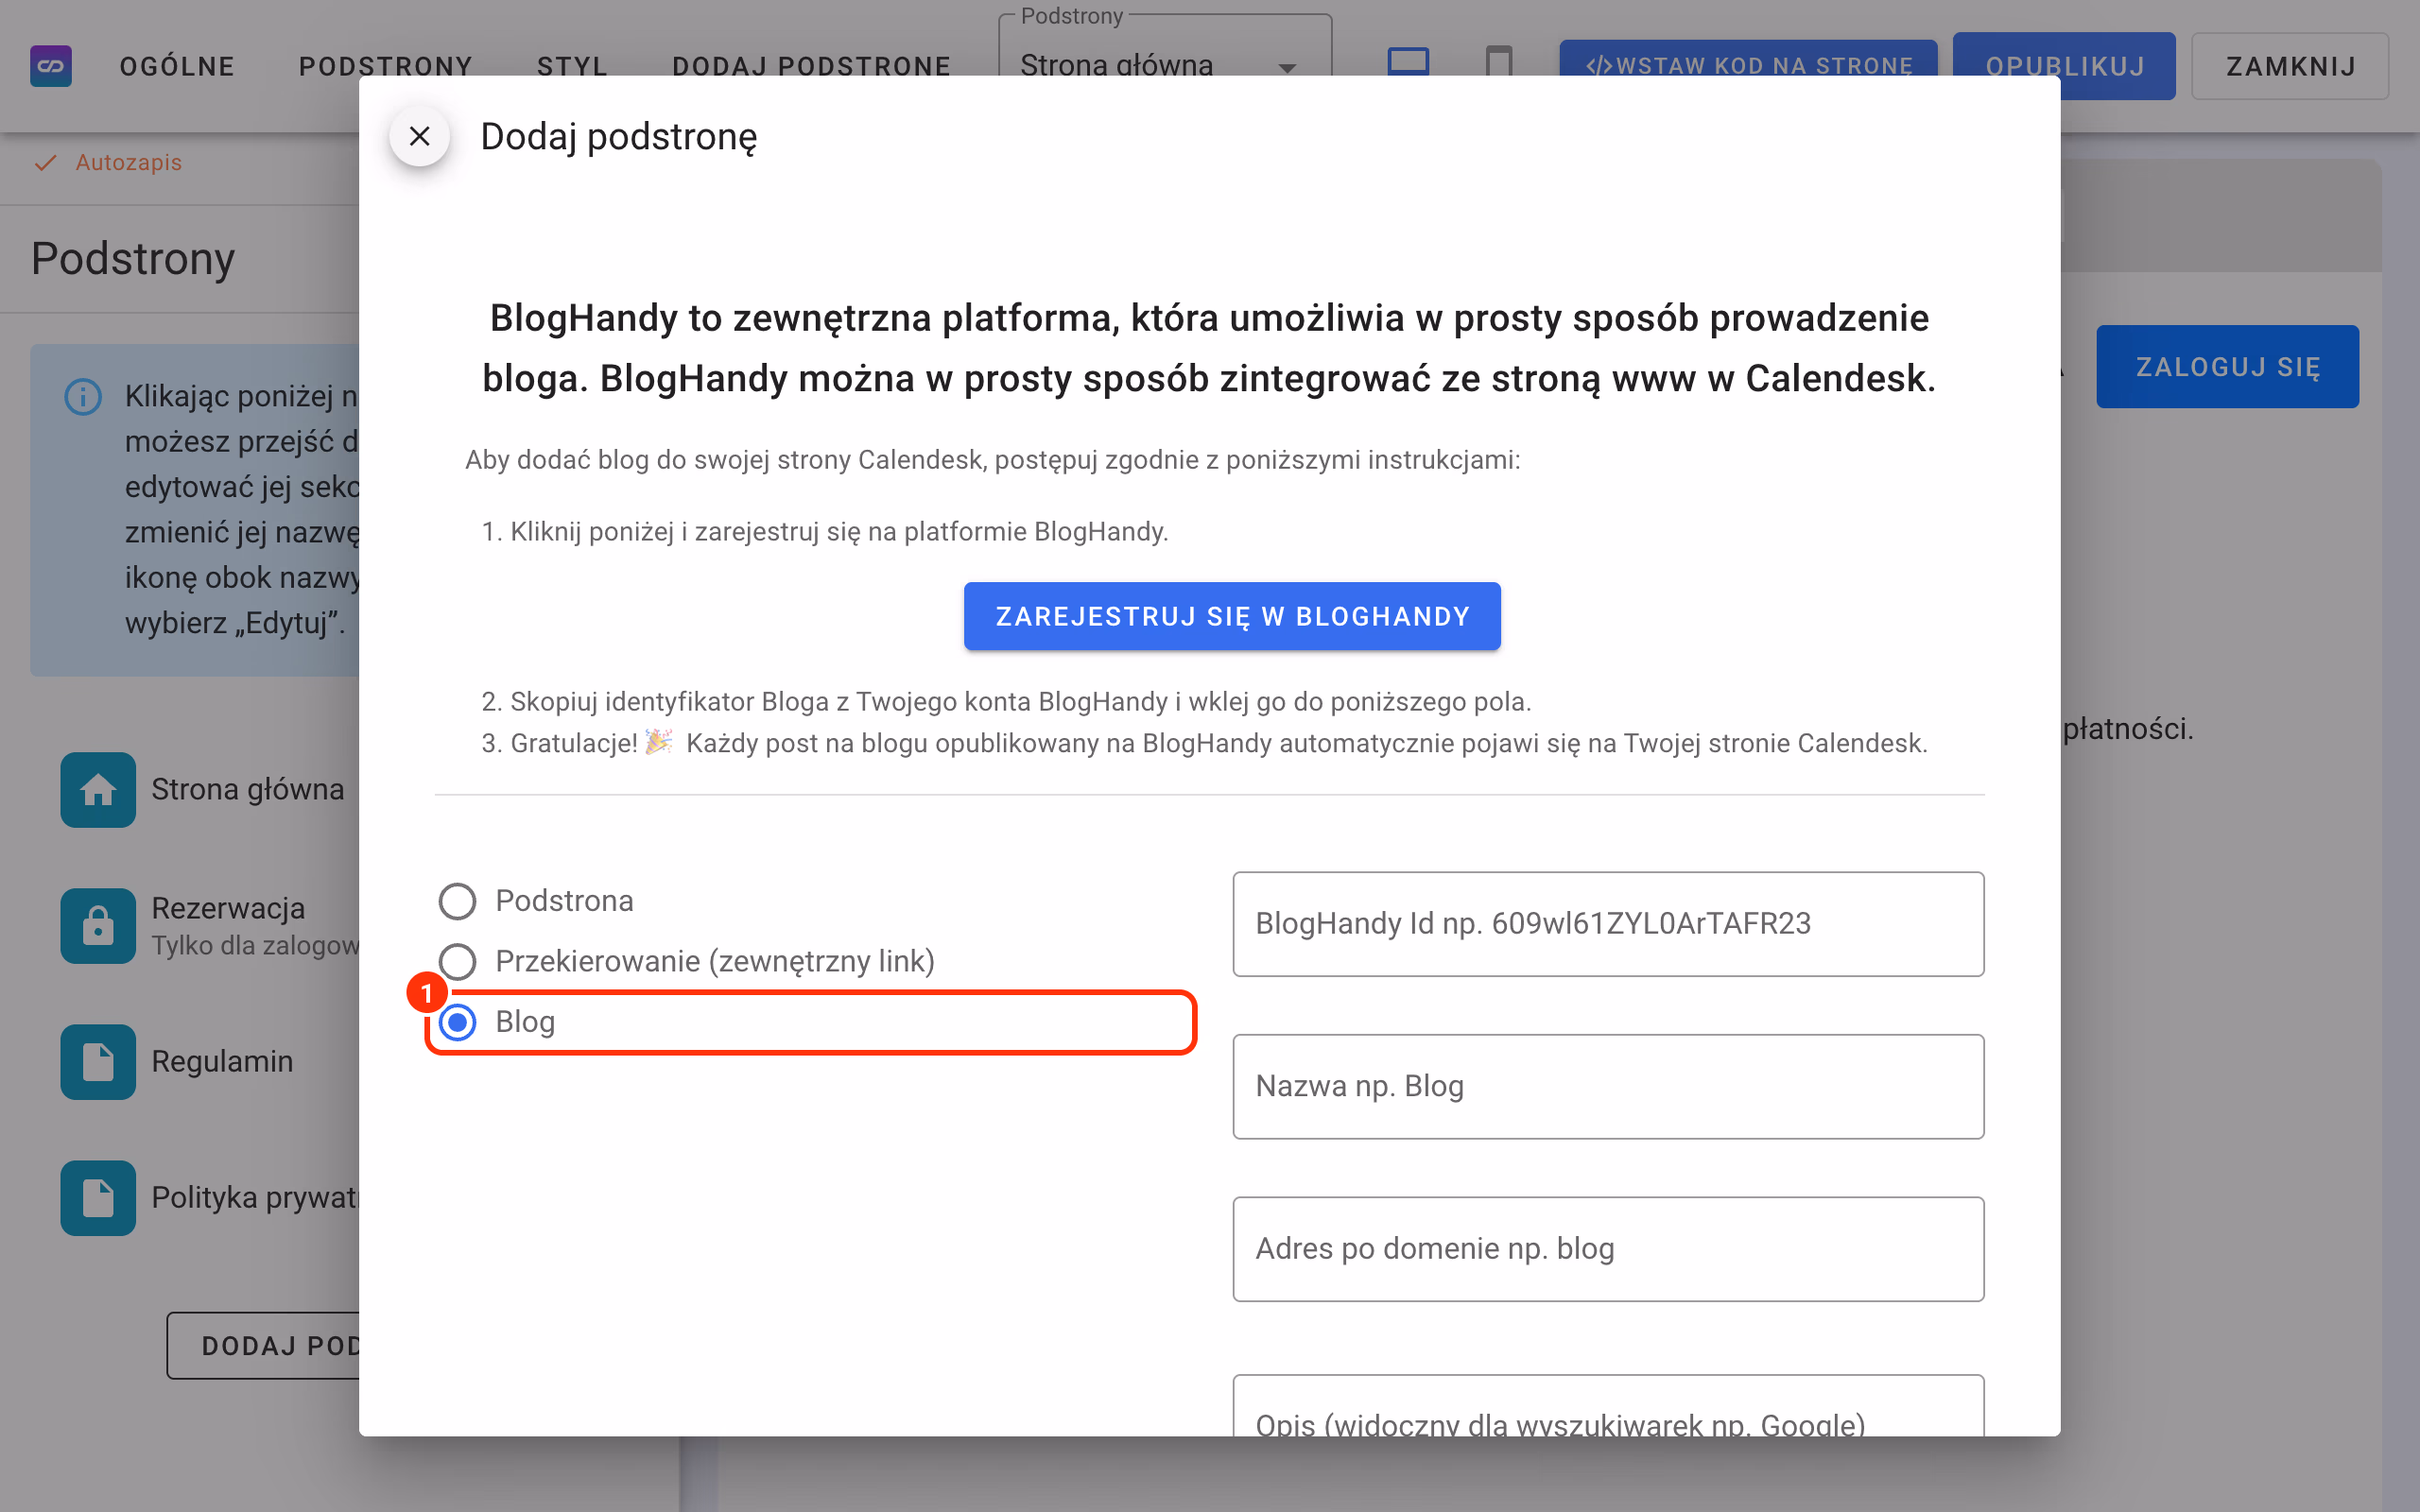Click the Calendesk logo icon
This screenshot has width=2420, height=1512.
coord(51,66)
